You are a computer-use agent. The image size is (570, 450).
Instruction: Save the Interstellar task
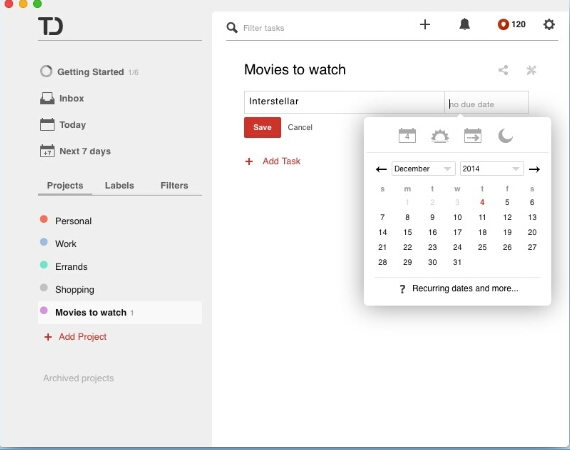(262, 127)
